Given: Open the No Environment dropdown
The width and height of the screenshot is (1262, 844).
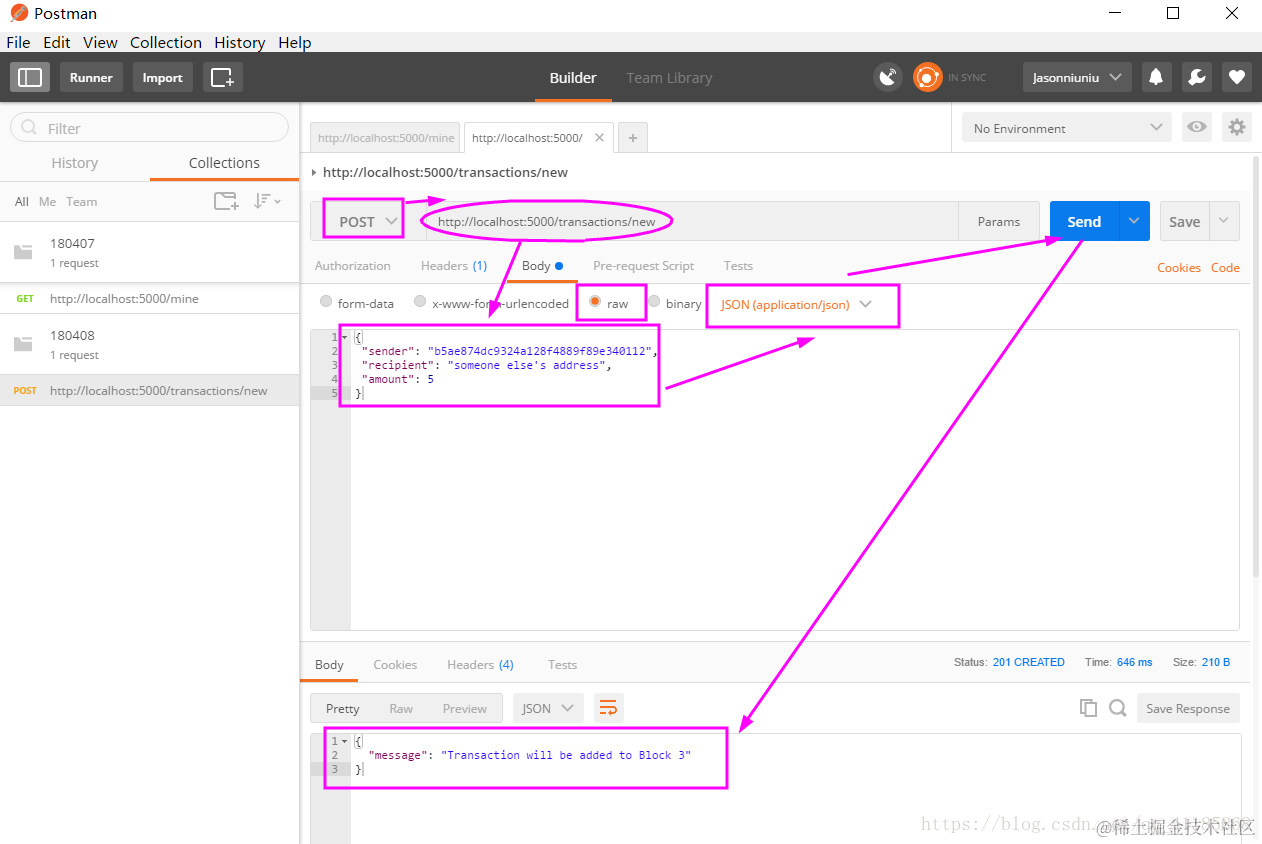Looking at the screenshot, I should tap(1067, 127).
